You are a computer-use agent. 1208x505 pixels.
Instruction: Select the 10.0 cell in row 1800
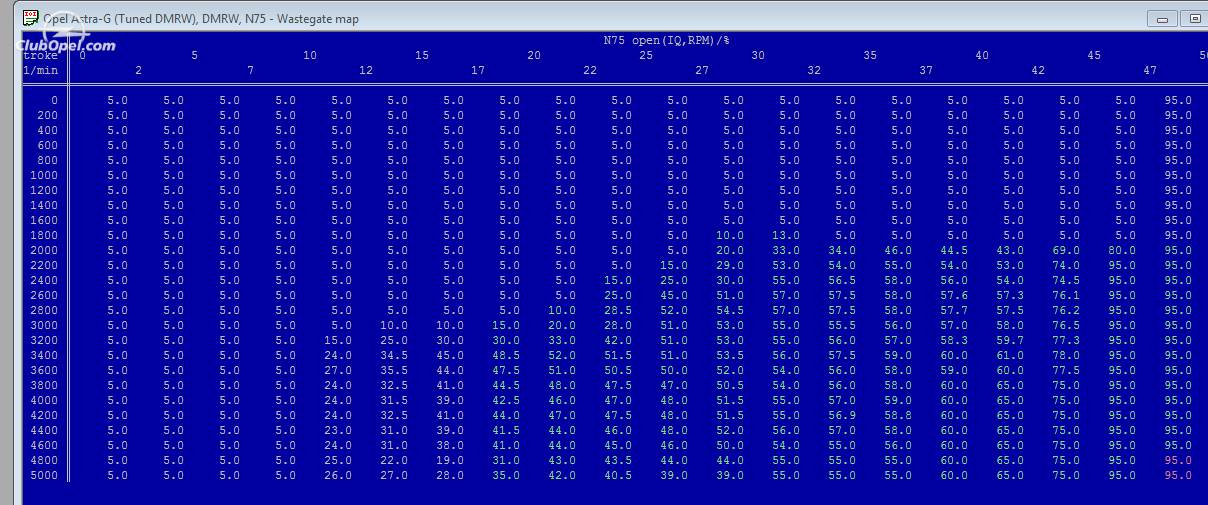730,236
